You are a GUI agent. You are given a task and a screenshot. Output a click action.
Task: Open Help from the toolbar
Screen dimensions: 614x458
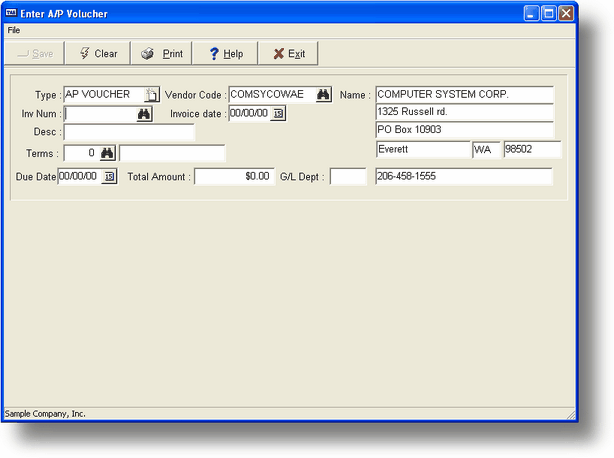(x=225, y=53)
